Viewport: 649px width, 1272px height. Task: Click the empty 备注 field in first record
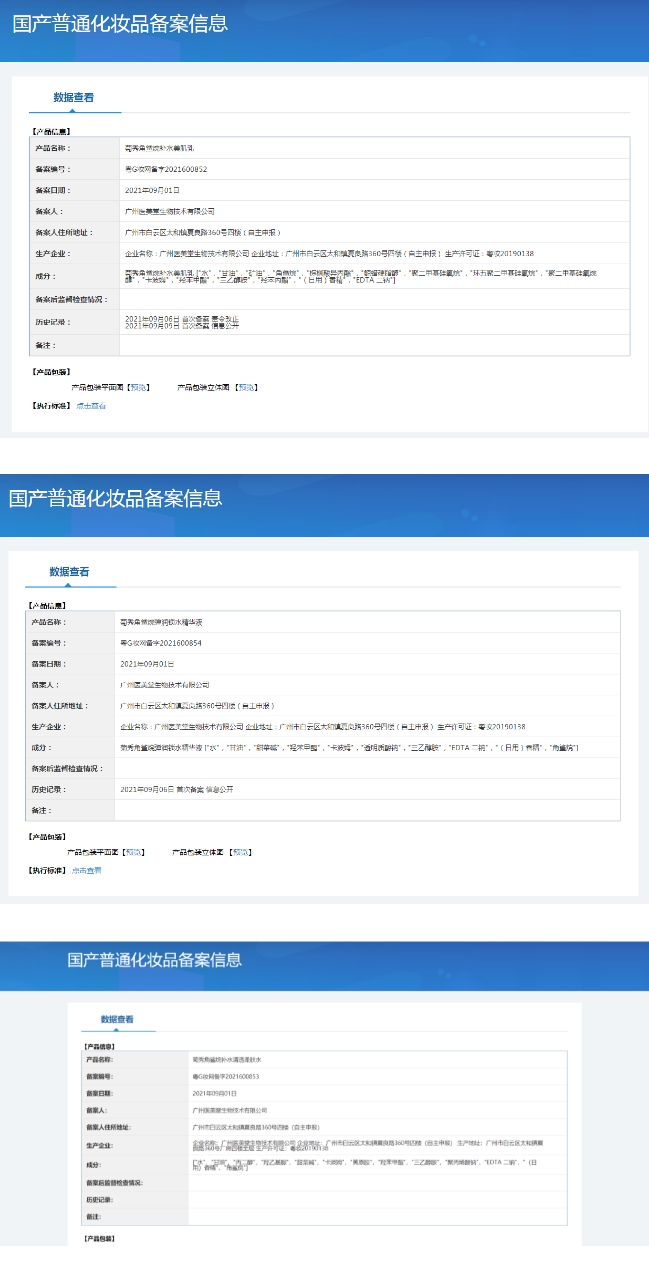(x=374, y=345)
